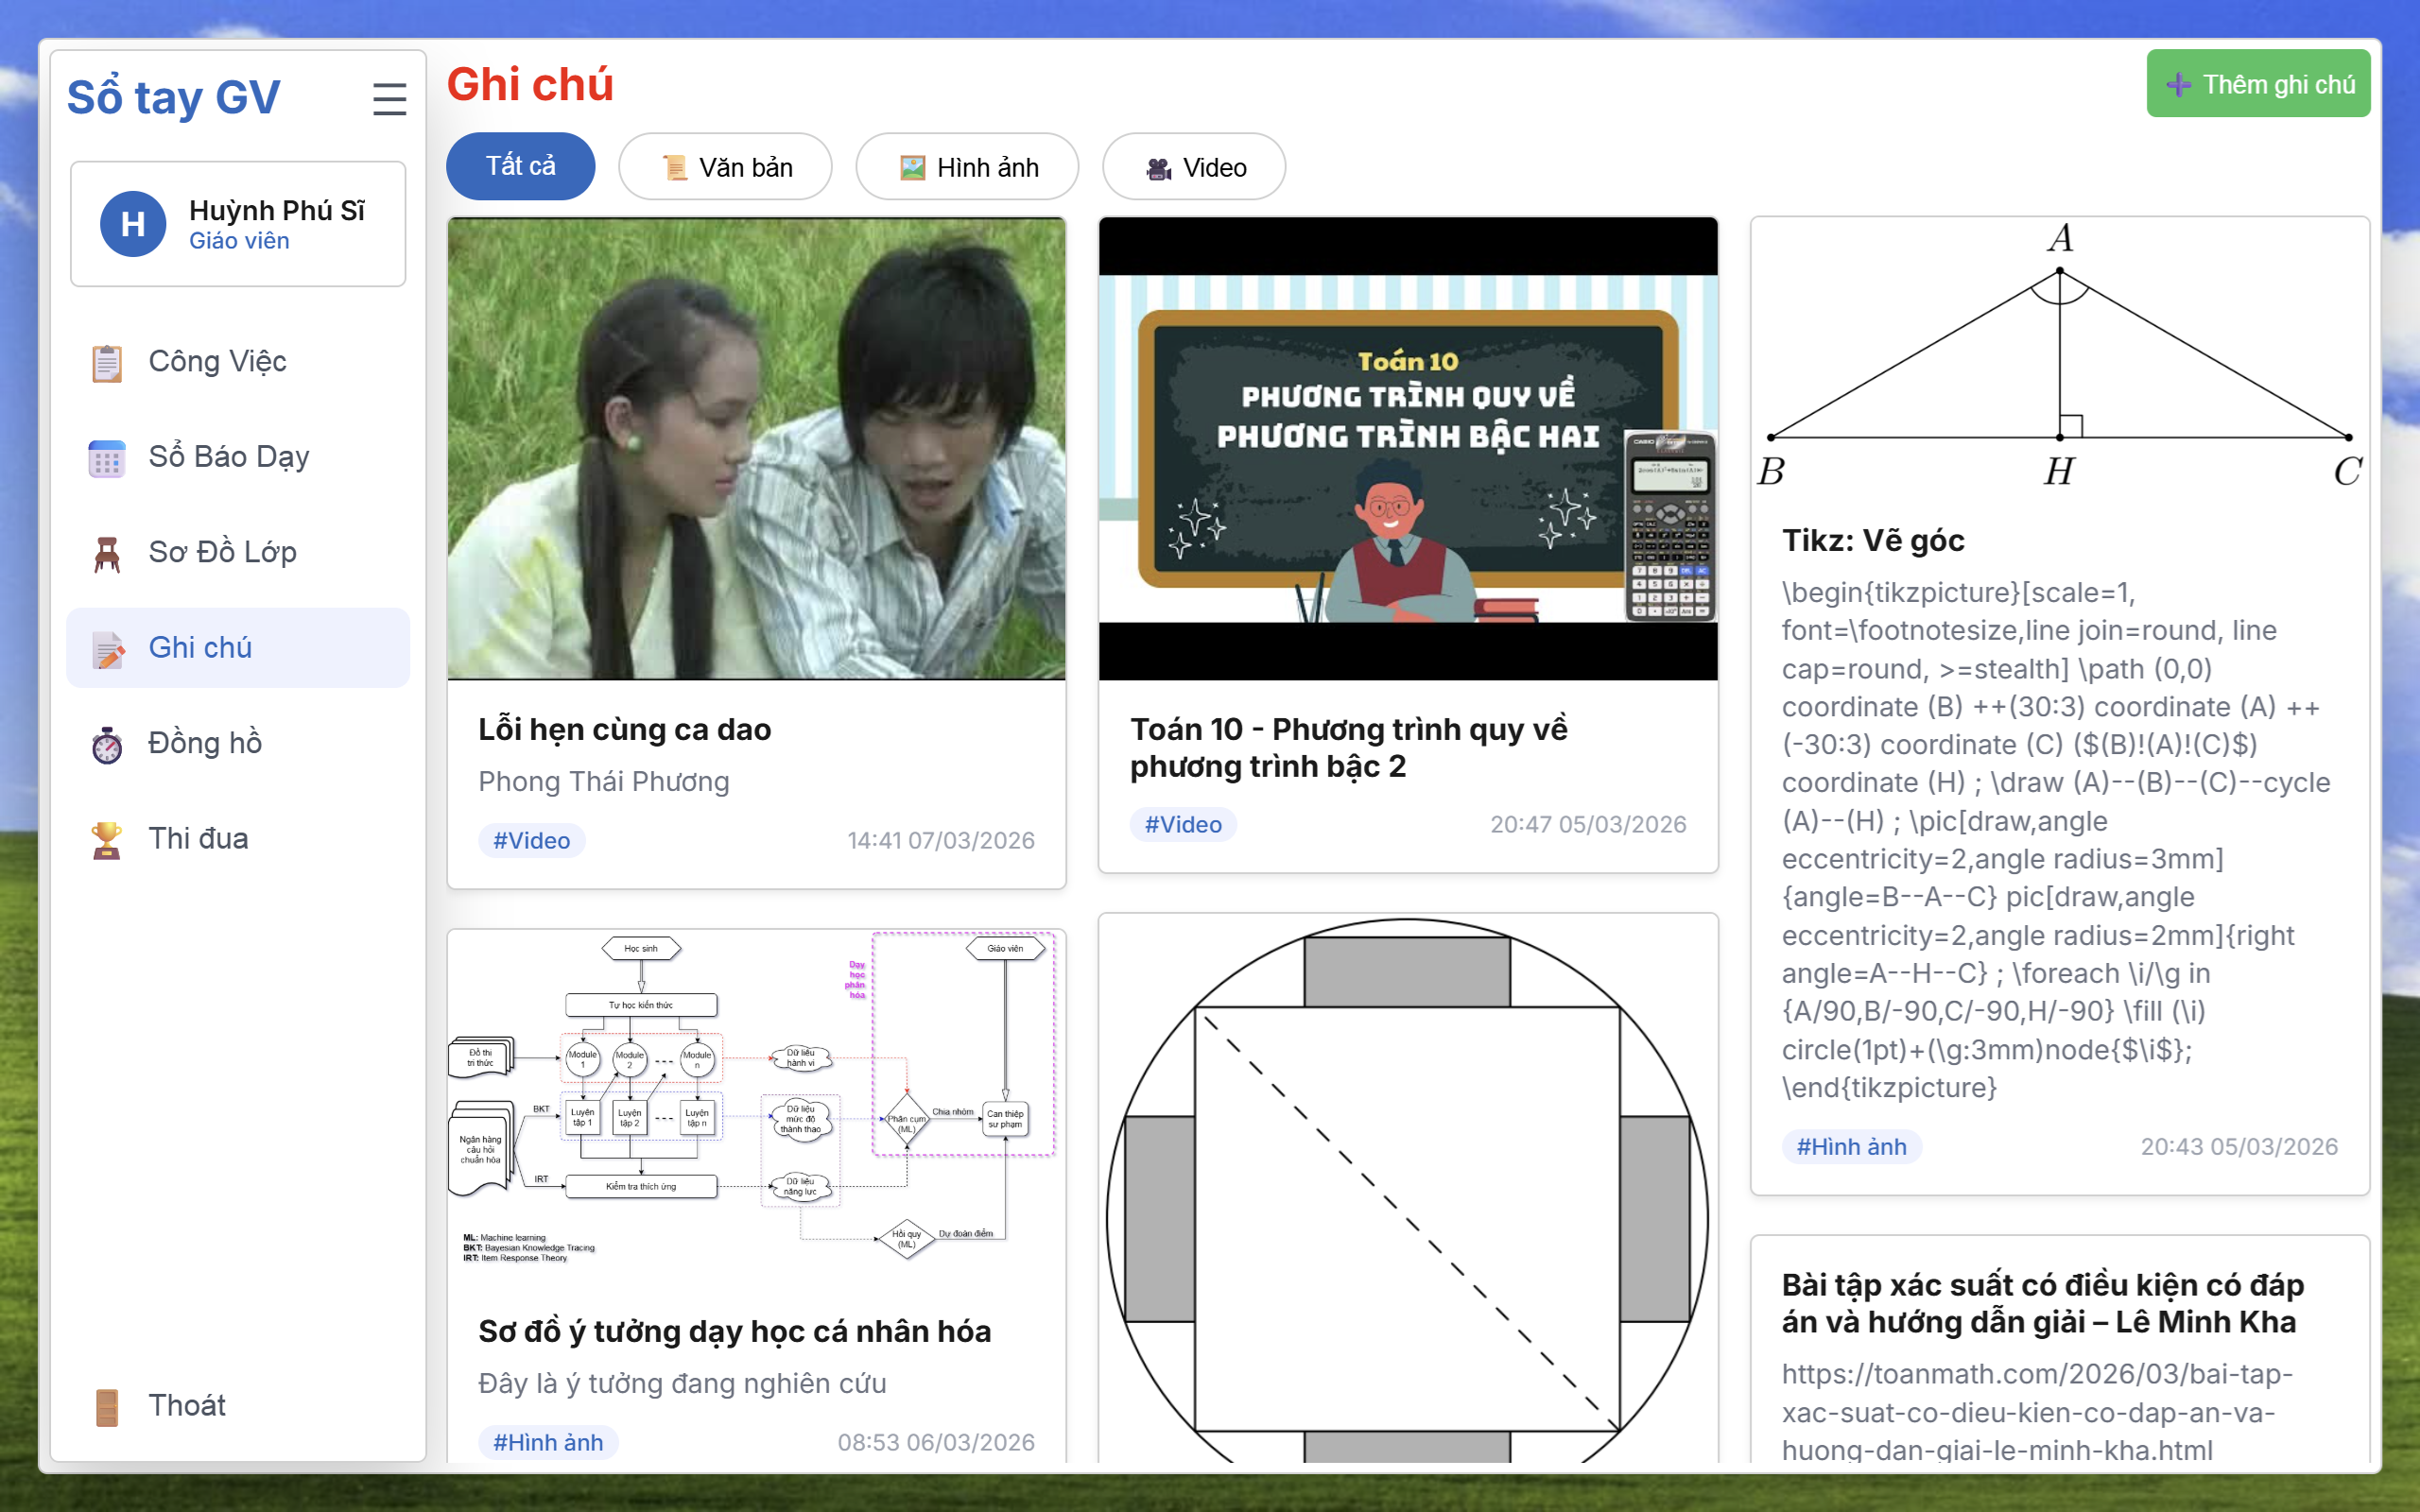The width and height of the screenshot is (2420, 1512).
Task: Click the Thêm ghi chú button
Action: 2258,83
